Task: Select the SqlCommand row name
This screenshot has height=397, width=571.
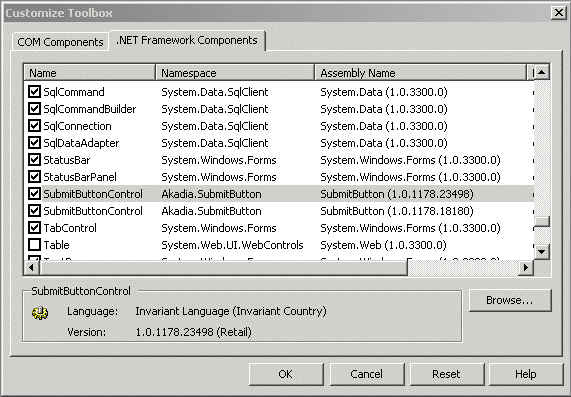Action: 74,92
